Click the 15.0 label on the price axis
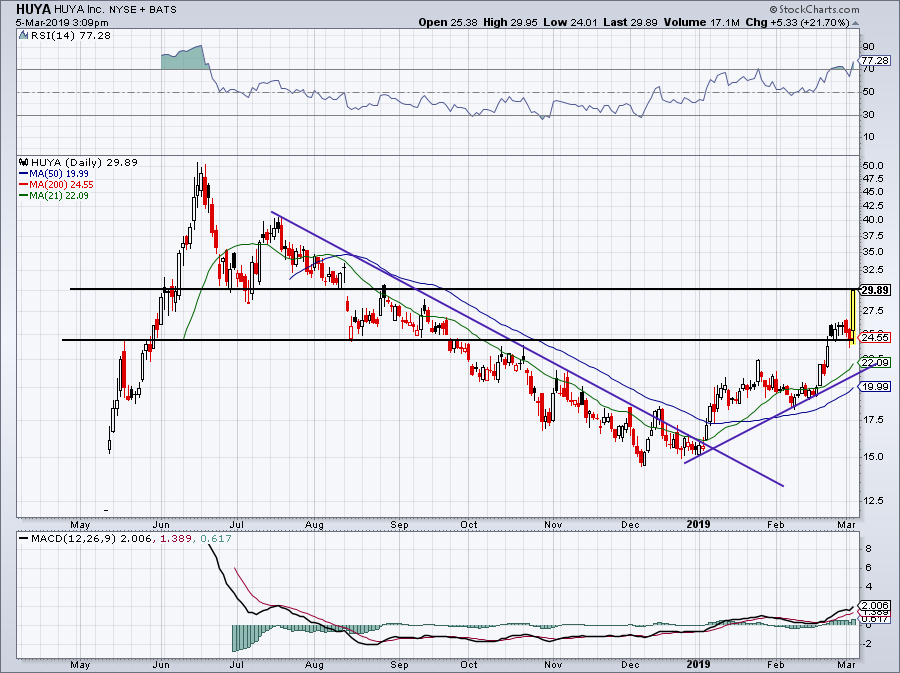 coord(872,457)
